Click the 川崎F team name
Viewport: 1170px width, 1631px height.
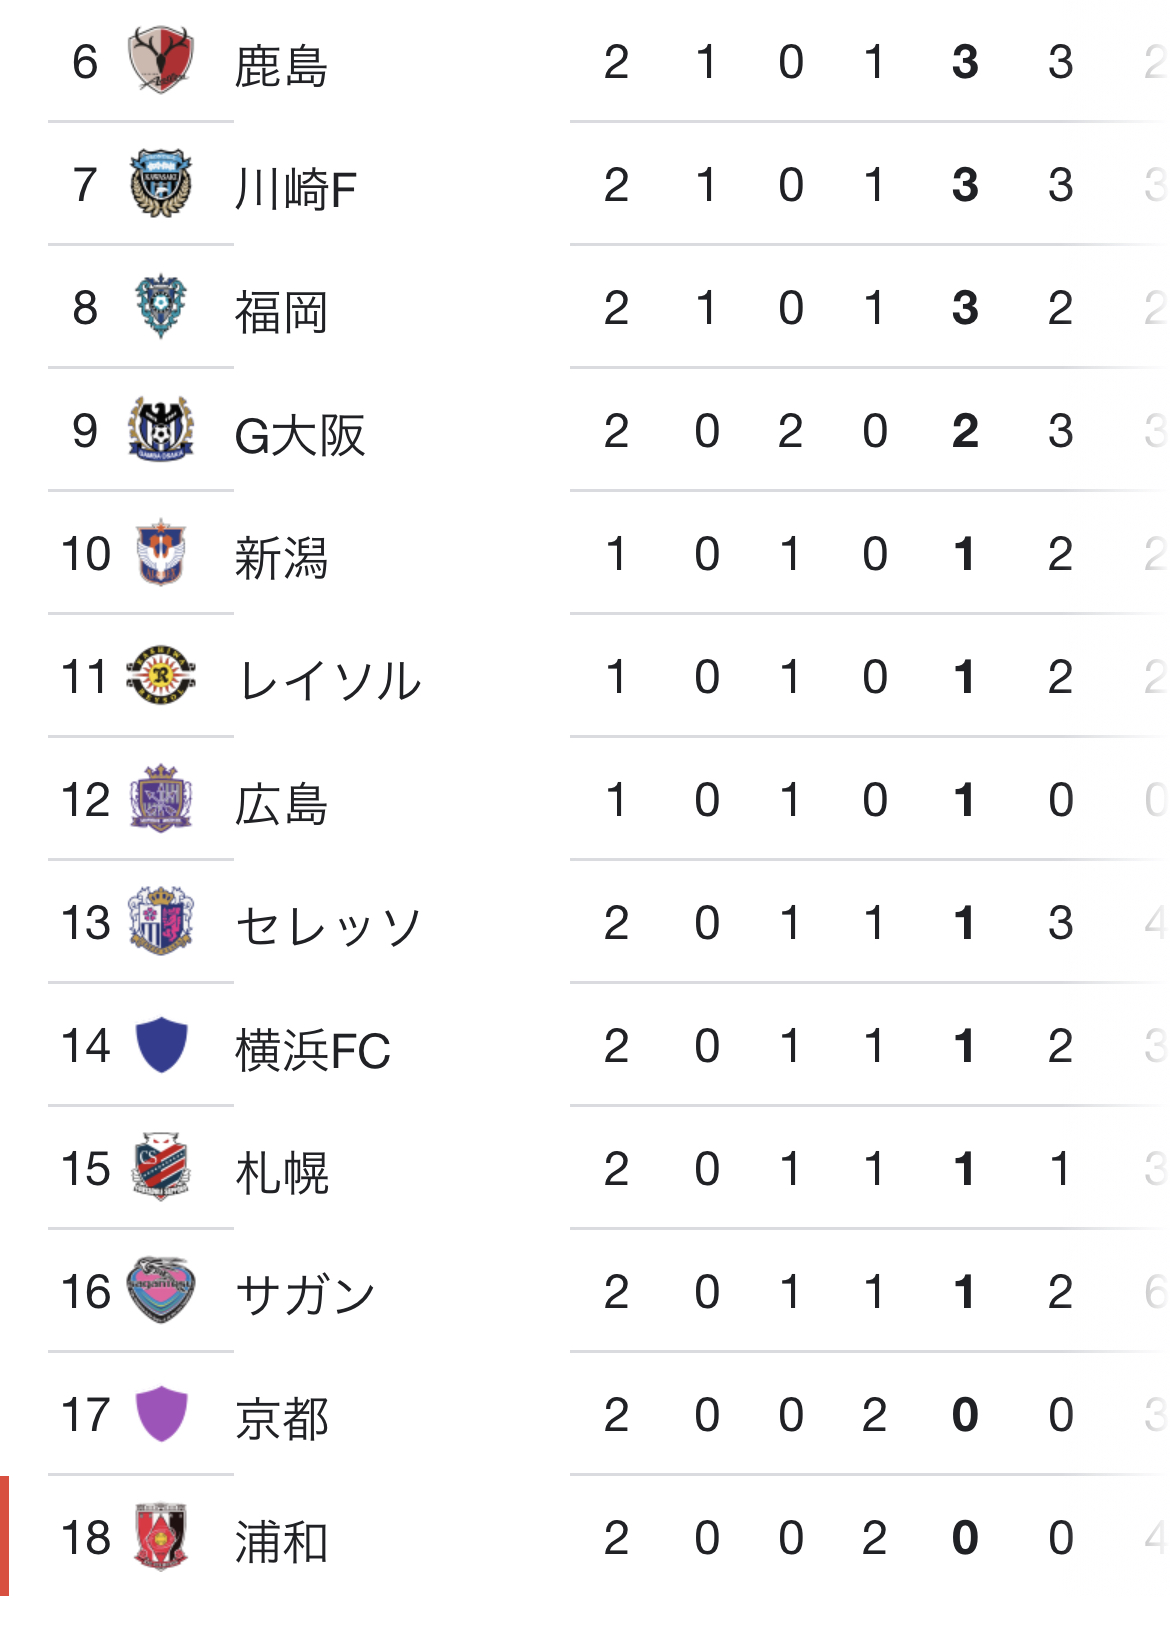tap(295, 189)
